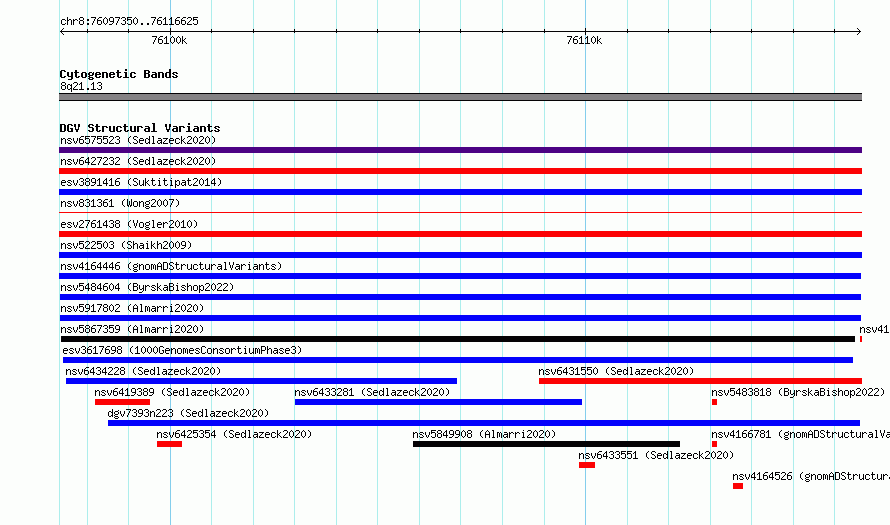
Task: Click the 76100k ruler position
Action: tap(169, 40)
